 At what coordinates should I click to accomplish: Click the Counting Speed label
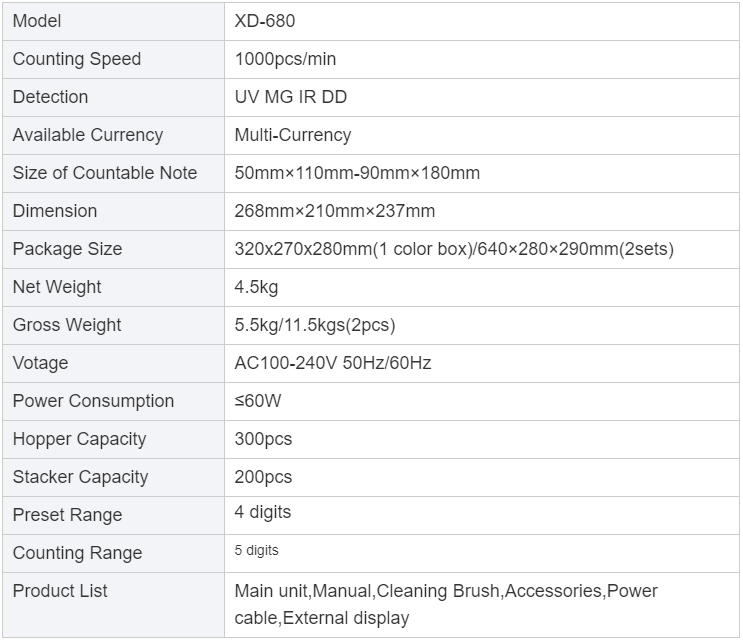pos(77,59)
